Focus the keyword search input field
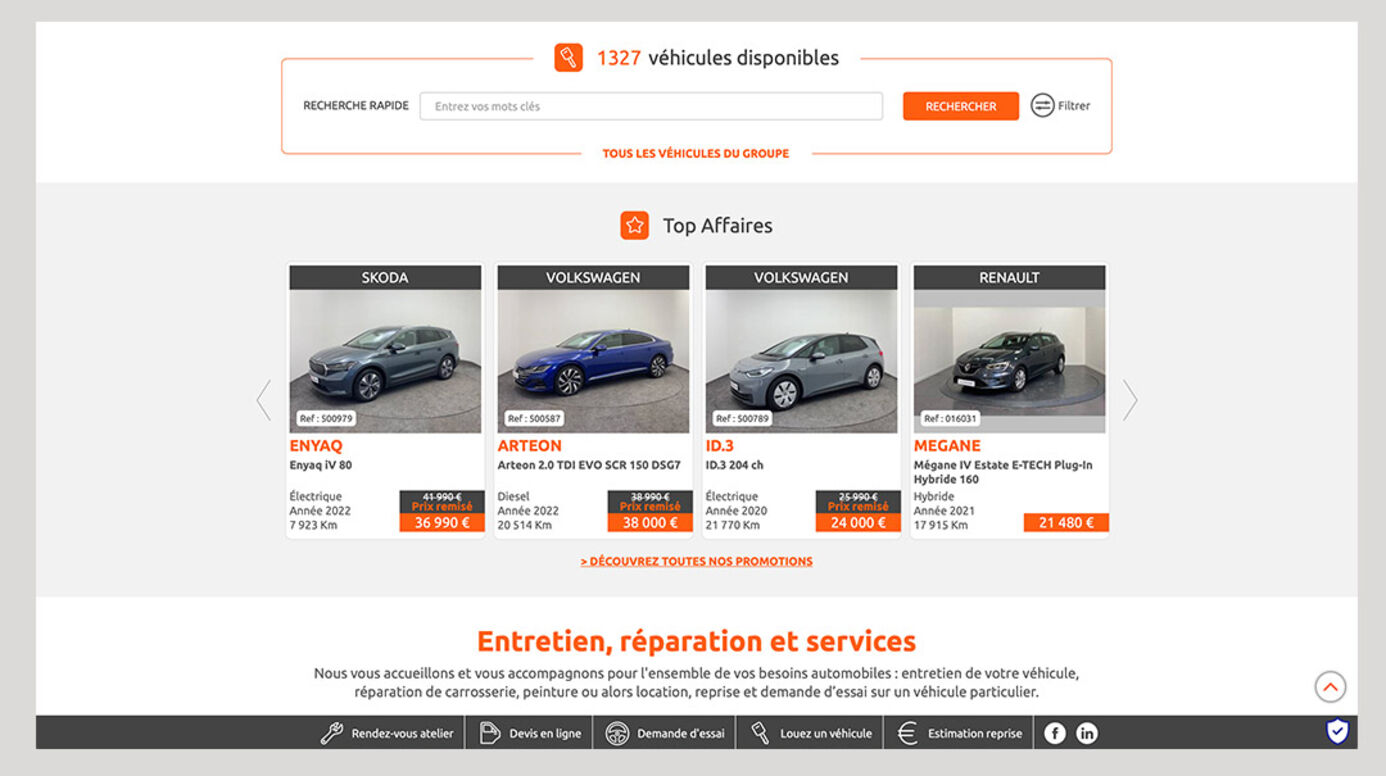1386x776 pixels. click(x=651, y=106)
